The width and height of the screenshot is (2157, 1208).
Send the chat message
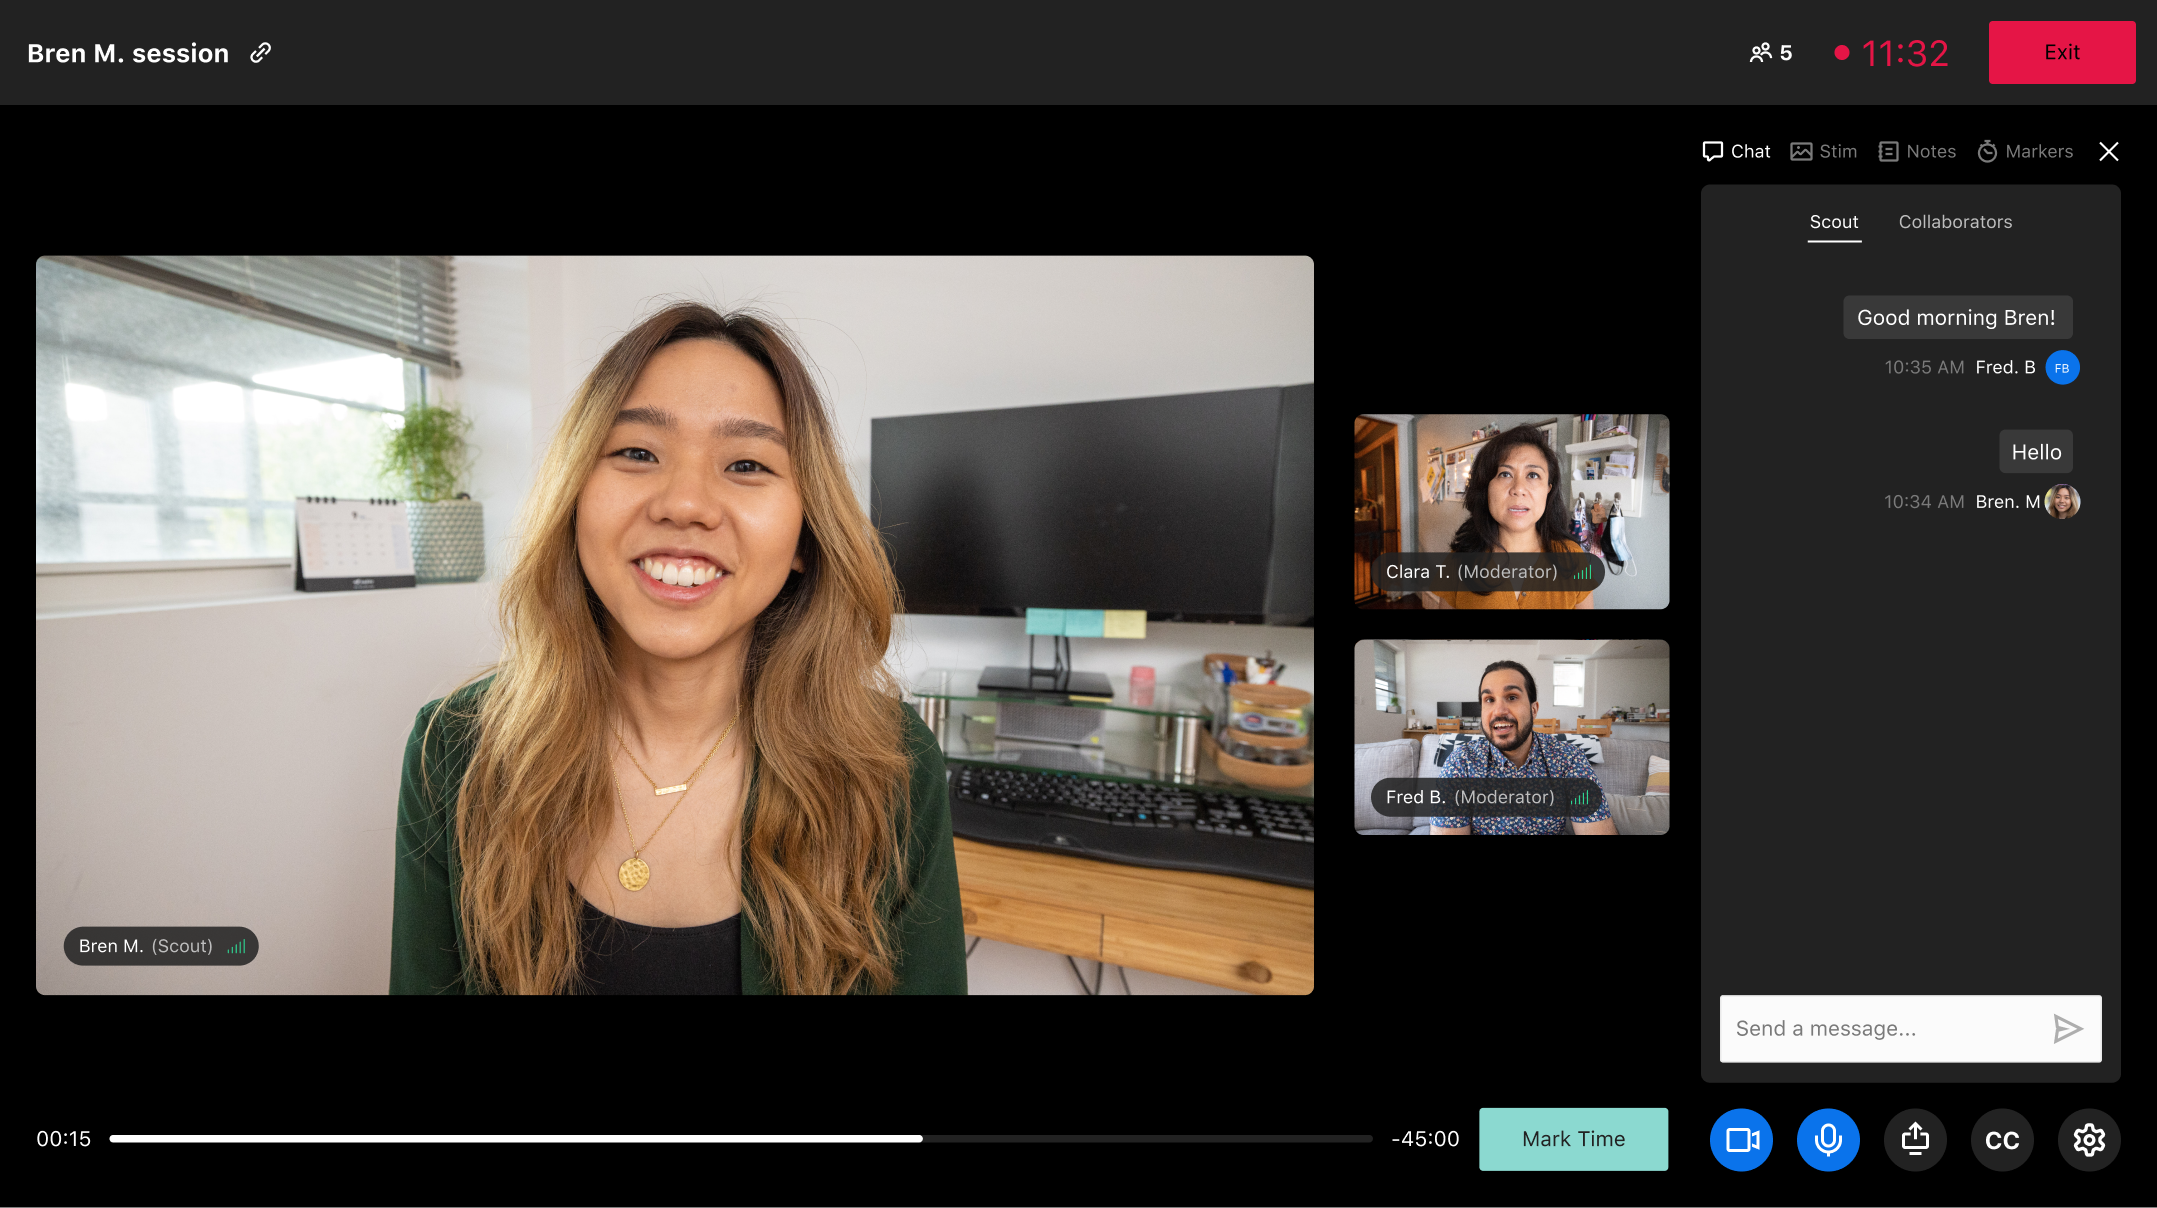(2066, 1028)
